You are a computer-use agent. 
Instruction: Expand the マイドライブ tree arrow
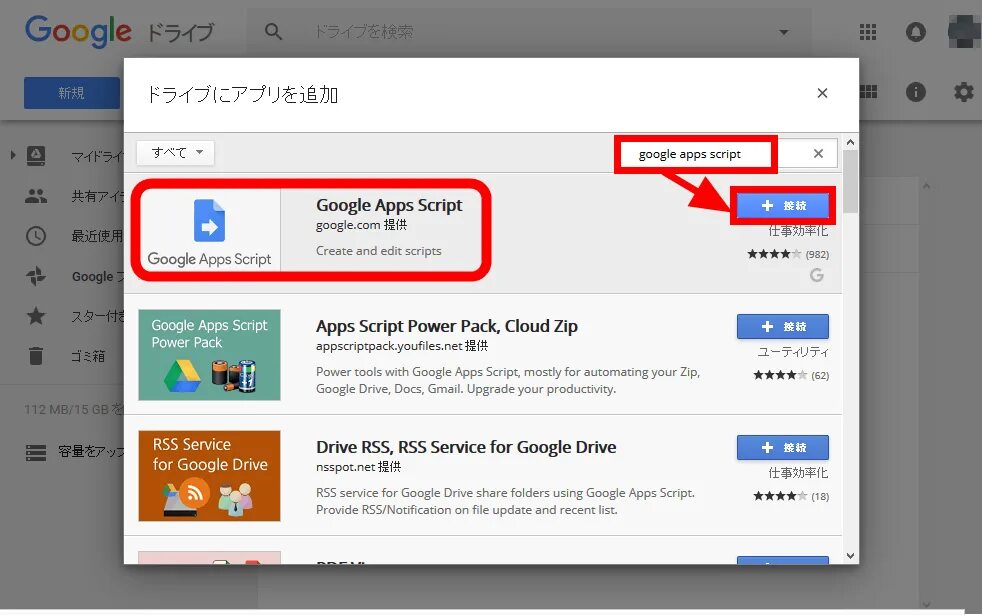13,155
